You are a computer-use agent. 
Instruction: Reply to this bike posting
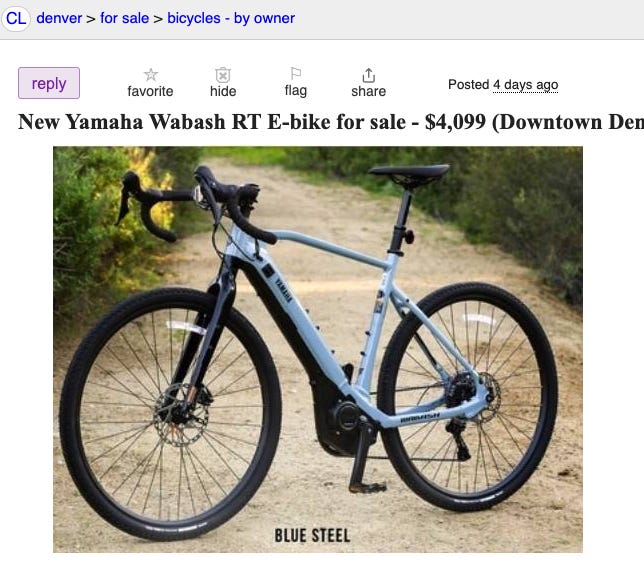click(x=49, y=83)
